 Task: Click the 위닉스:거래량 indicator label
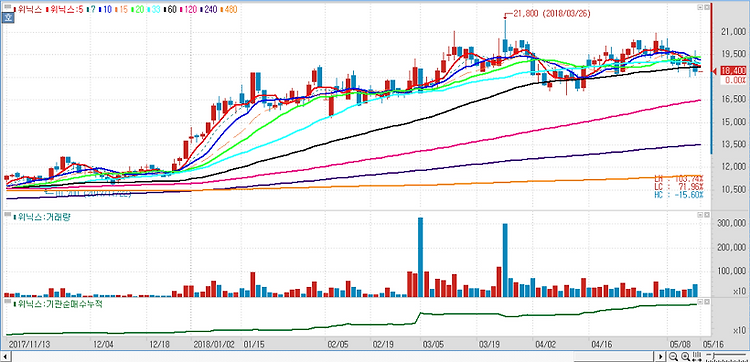click(x=41, y=217)
